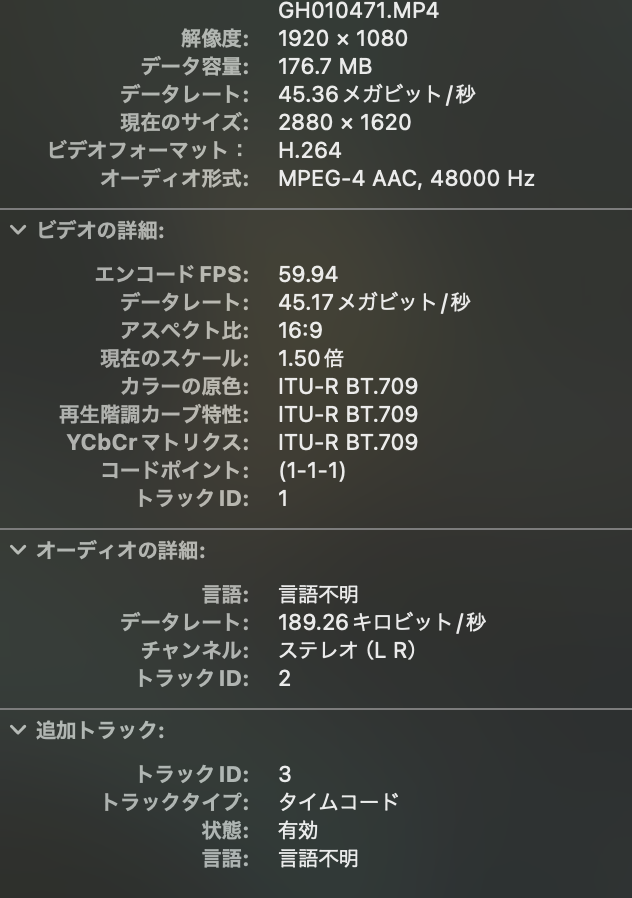Screen dimensions: 632x898
Task: Click the GH010471.MP4 file name
Action: (x=358, y=11)
